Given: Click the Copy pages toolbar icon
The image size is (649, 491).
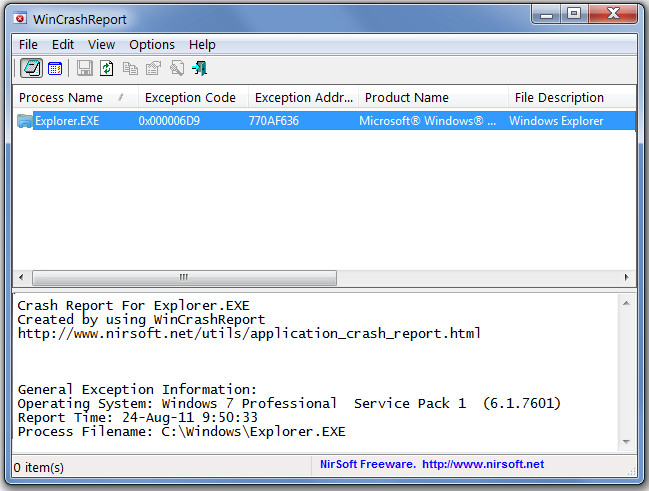Looking at the screenshot, I should [x=130, y=68].
